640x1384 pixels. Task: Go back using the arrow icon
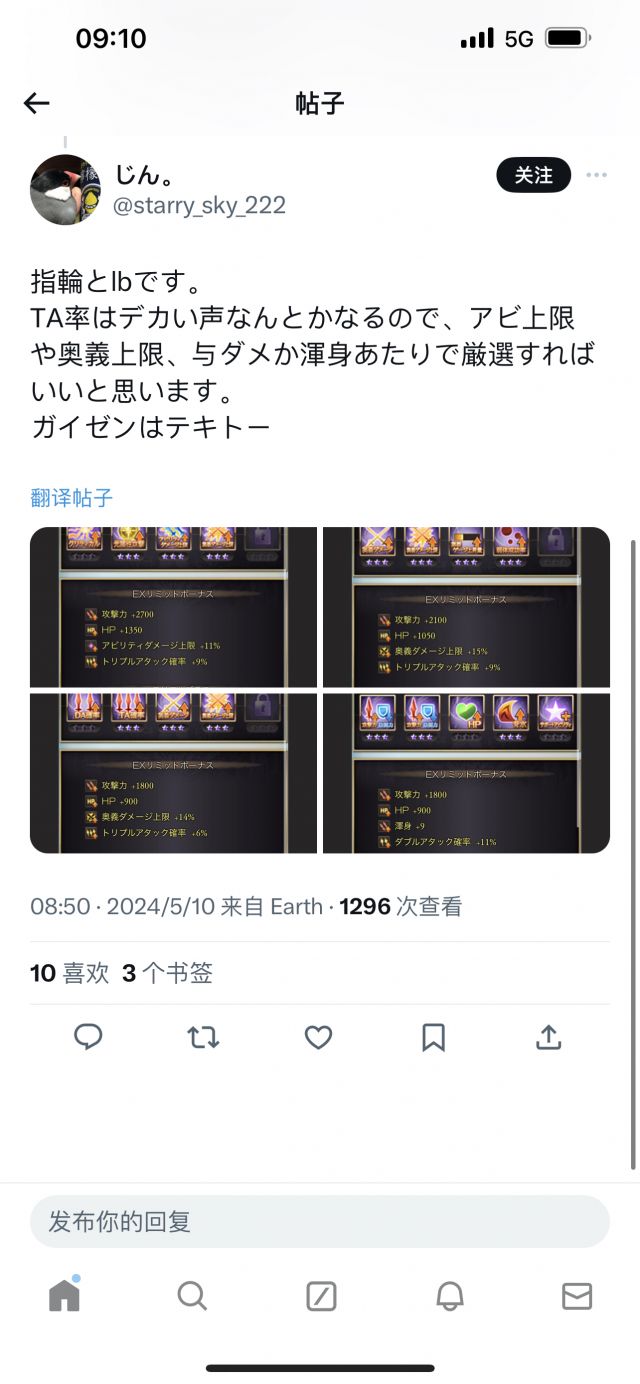[37, 103]
